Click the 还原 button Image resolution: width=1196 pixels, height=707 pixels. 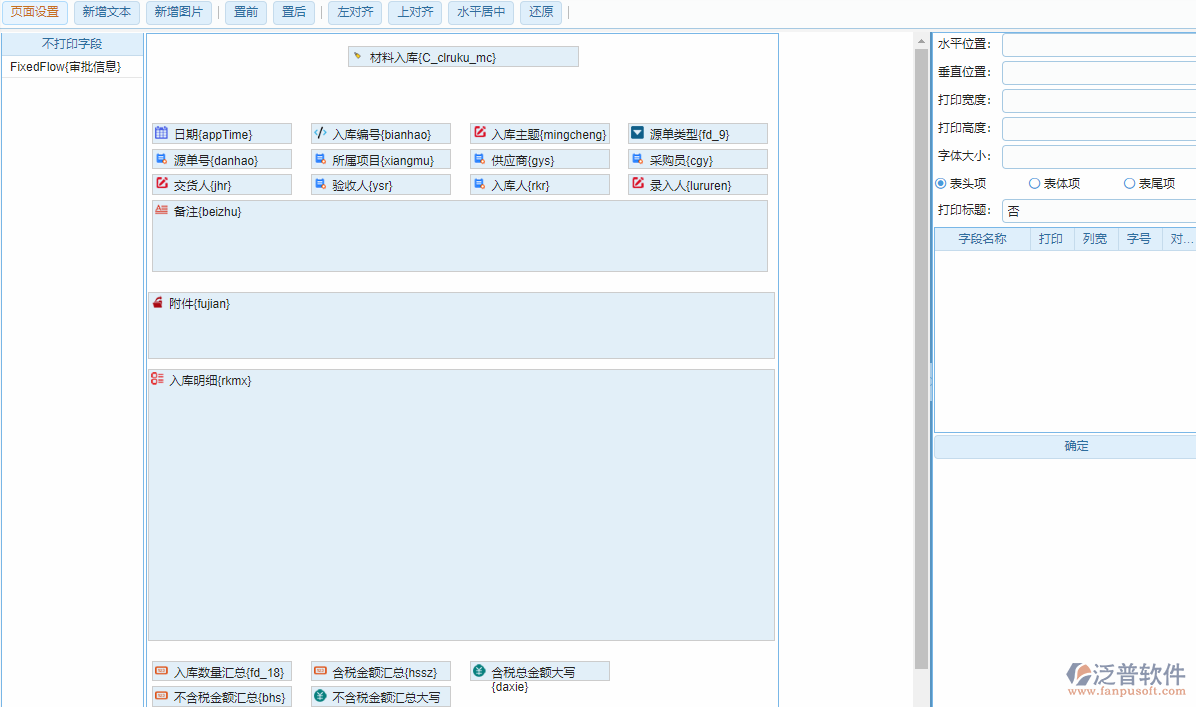(x=540, y=13)
